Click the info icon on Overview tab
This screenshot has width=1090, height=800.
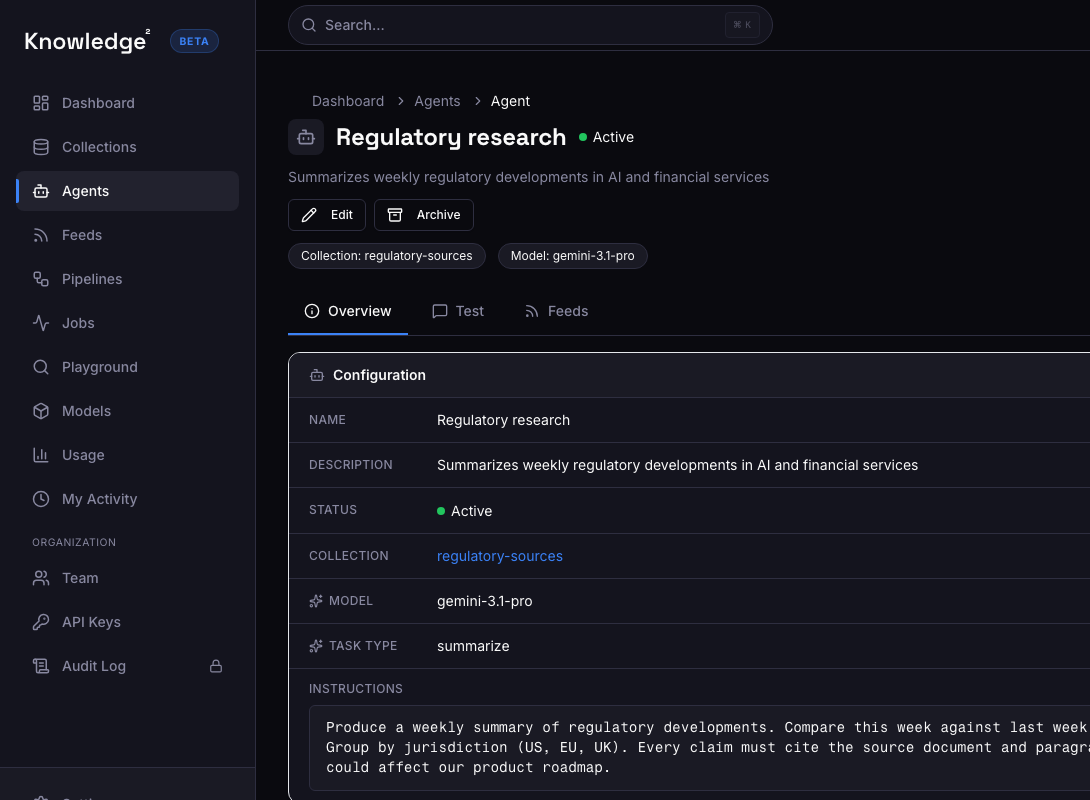[312, 311]
